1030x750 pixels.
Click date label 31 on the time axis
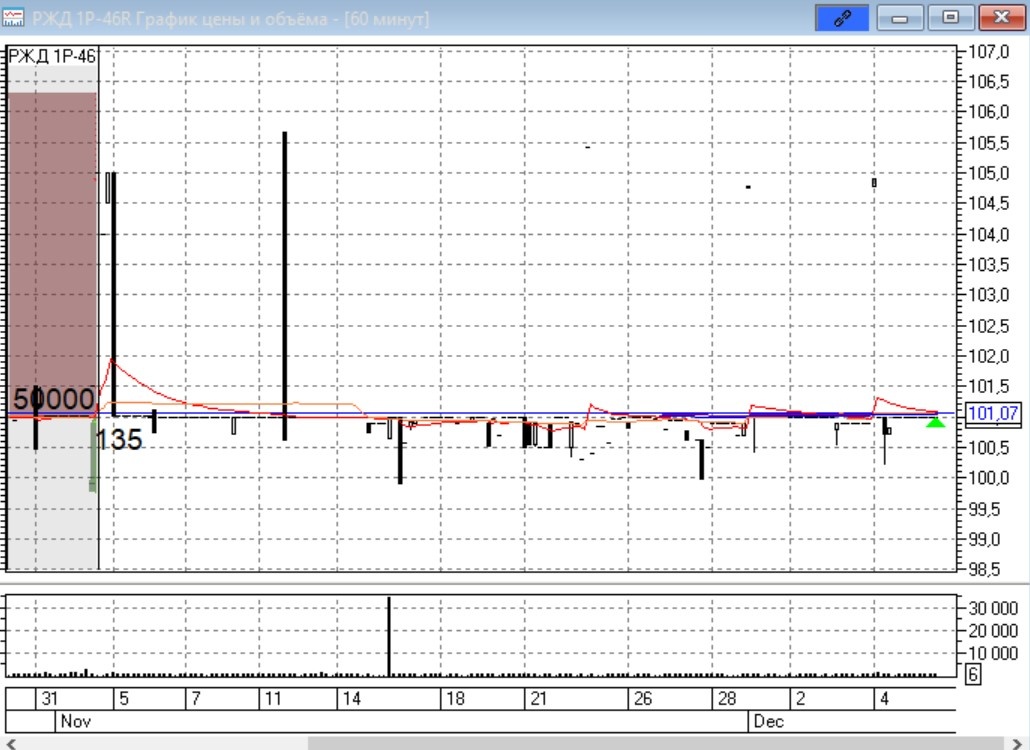(49, 698)
